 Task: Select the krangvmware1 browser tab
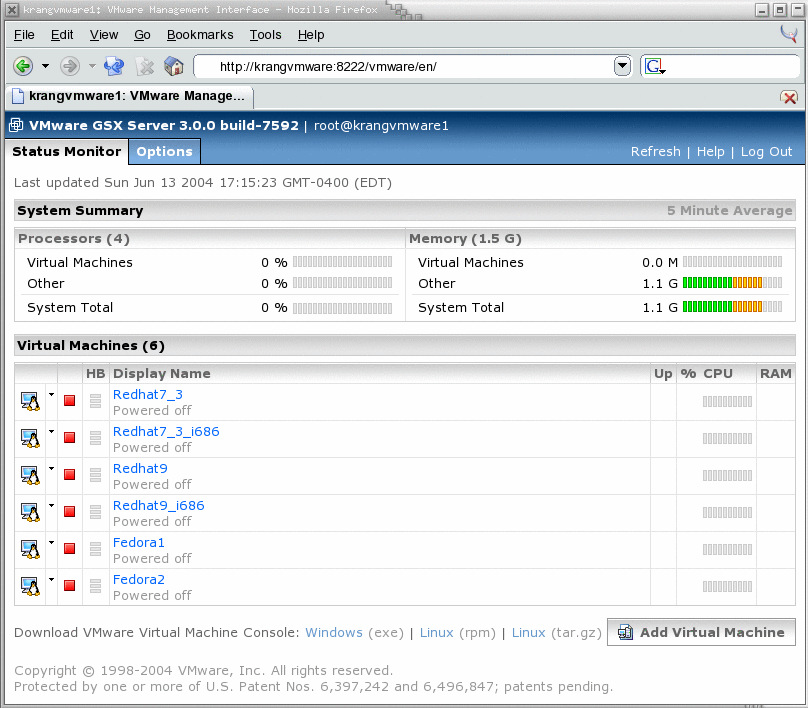tap(130, 96)
